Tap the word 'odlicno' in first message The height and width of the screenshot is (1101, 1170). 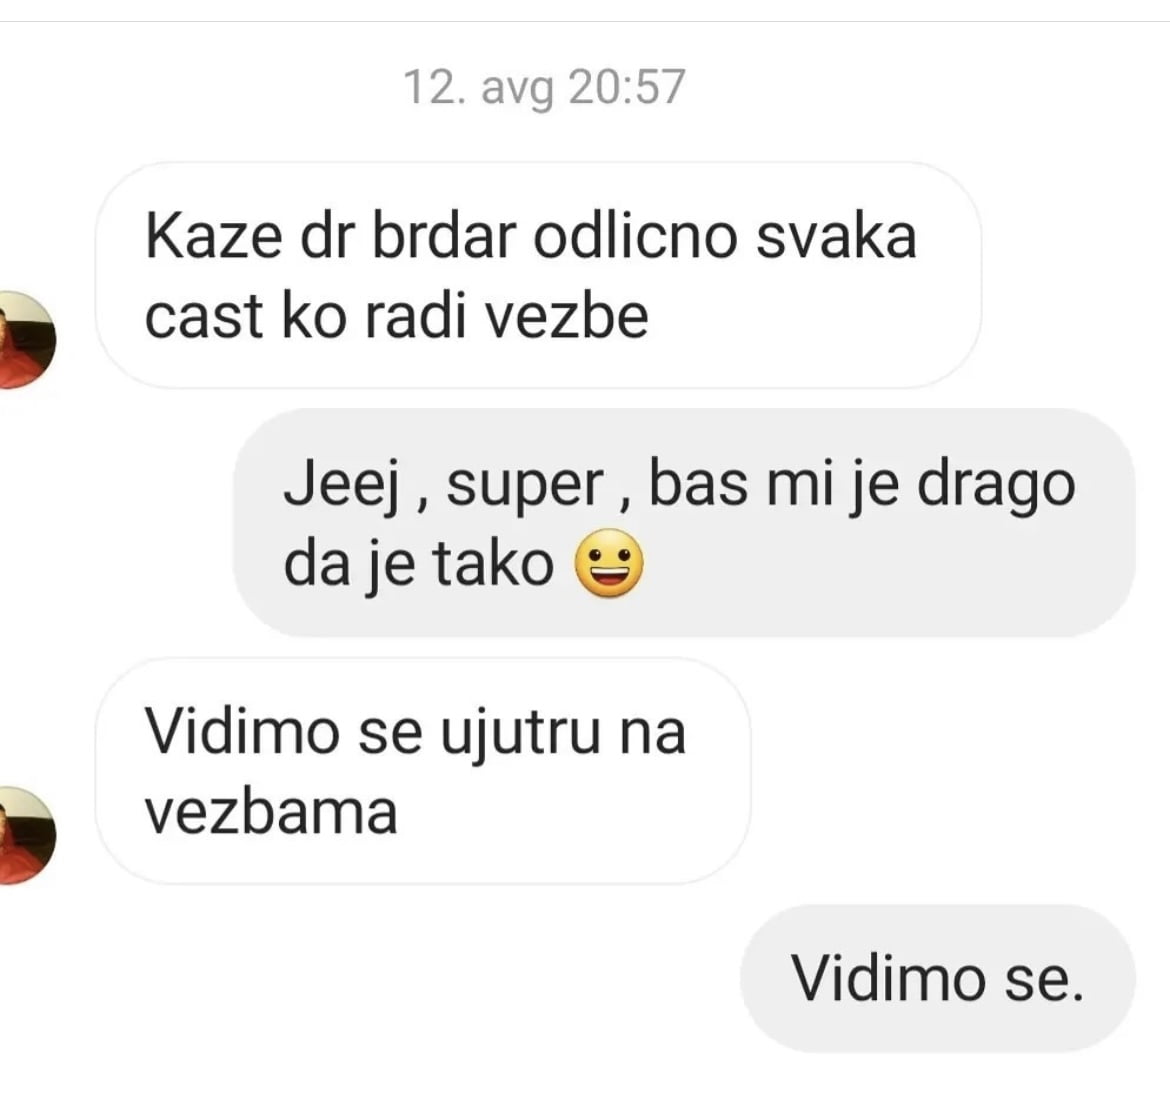pyautogui.click(x=636, y=237)
